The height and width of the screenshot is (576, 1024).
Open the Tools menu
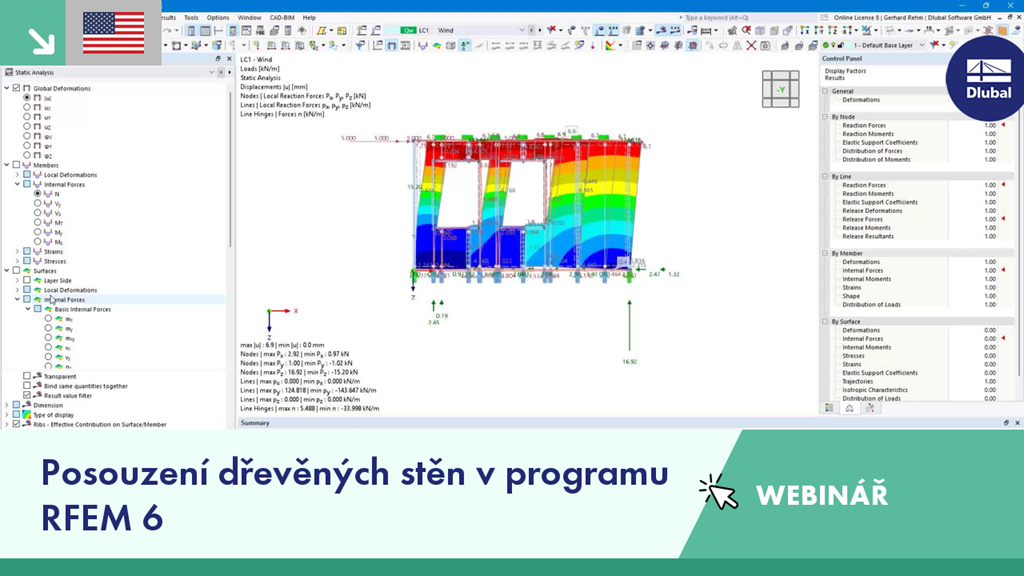(x=191, y=18)
